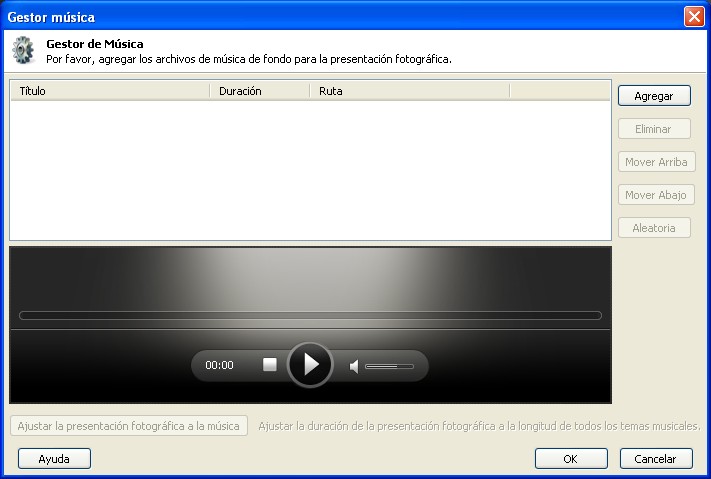Click the Aleatoria shuffle button
Image resolution: width=711 pixels, height=479 pixels.
click(x=654, y=228)
